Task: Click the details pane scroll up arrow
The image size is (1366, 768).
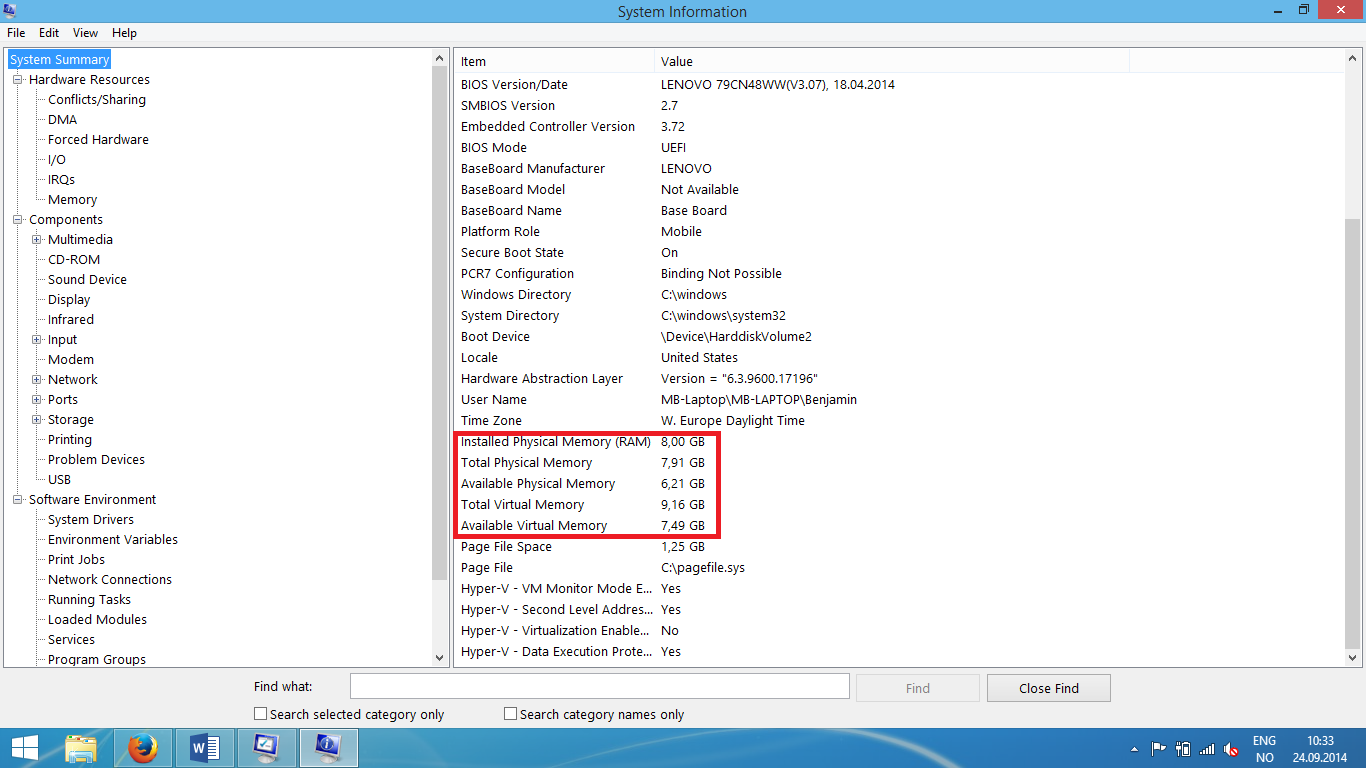Action: 1353,59
